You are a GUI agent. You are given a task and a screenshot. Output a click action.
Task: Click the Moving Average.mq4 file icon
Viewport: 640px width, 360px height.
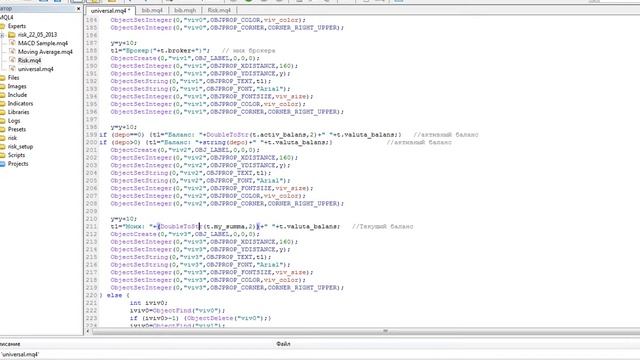pyautogui.click(x=12, y=51)
